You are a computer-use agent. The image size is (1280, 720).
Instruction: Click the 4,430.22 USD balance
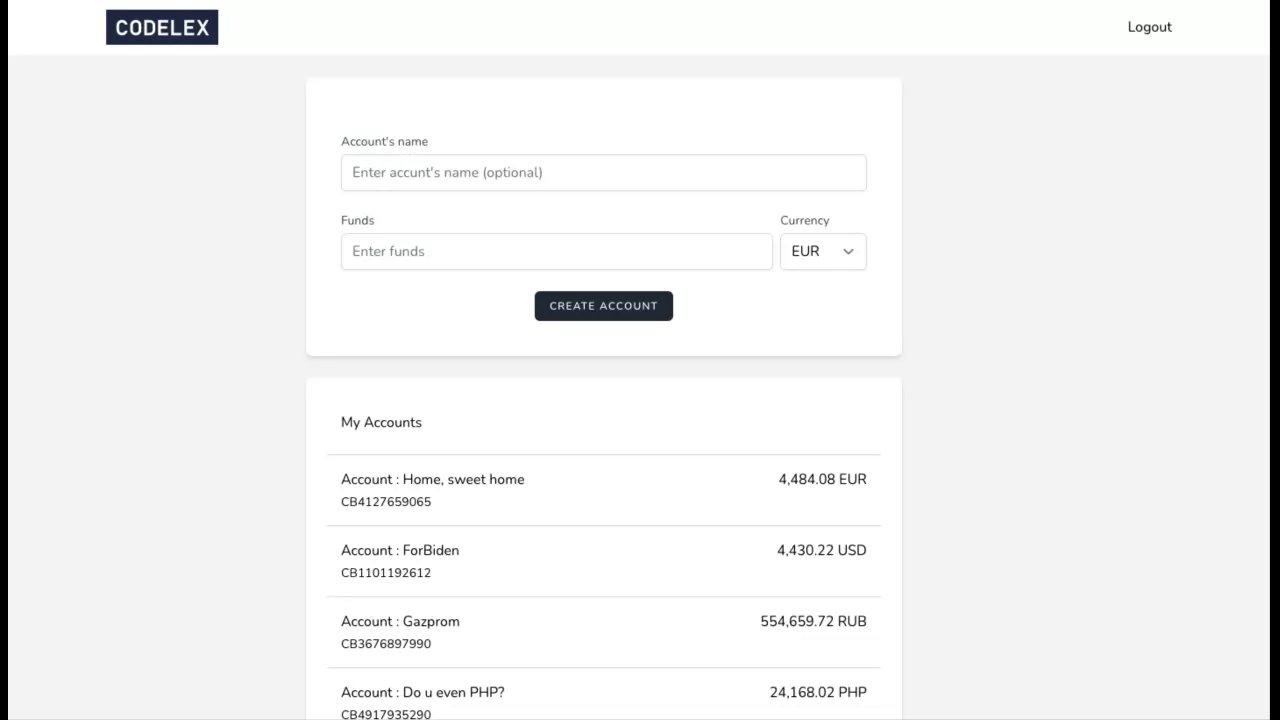click(821, 551)
